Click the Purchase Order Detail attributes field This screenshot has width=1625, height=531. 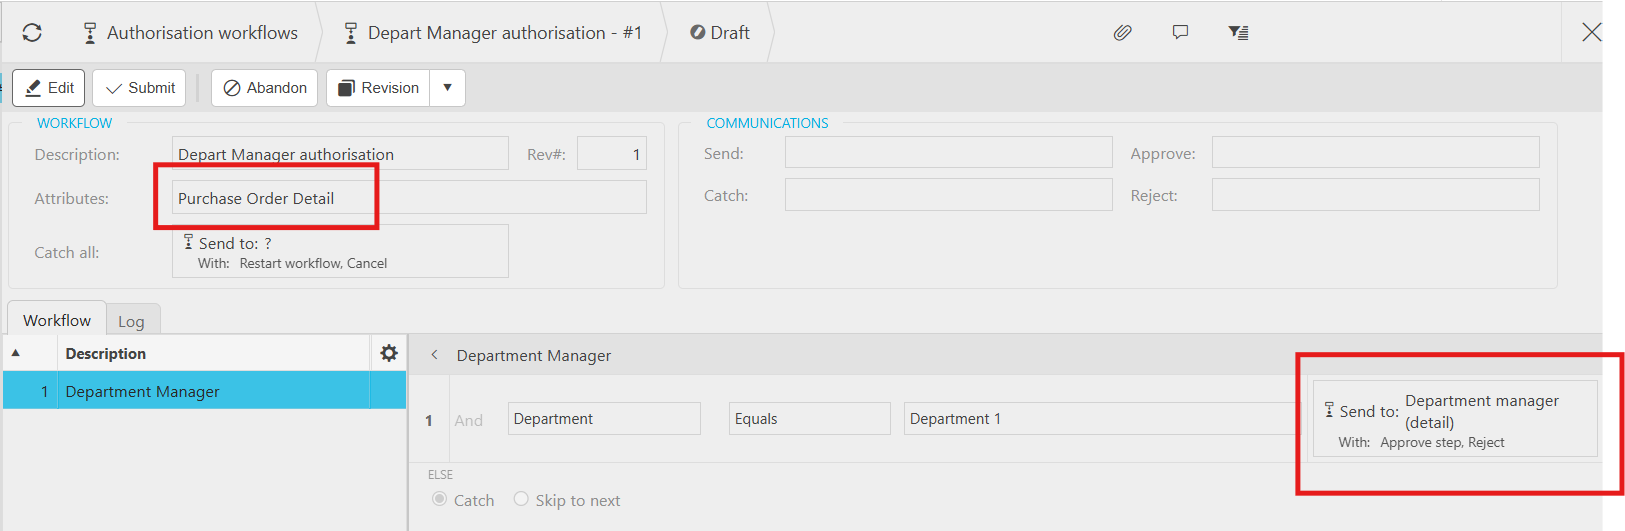pos(409,198)
